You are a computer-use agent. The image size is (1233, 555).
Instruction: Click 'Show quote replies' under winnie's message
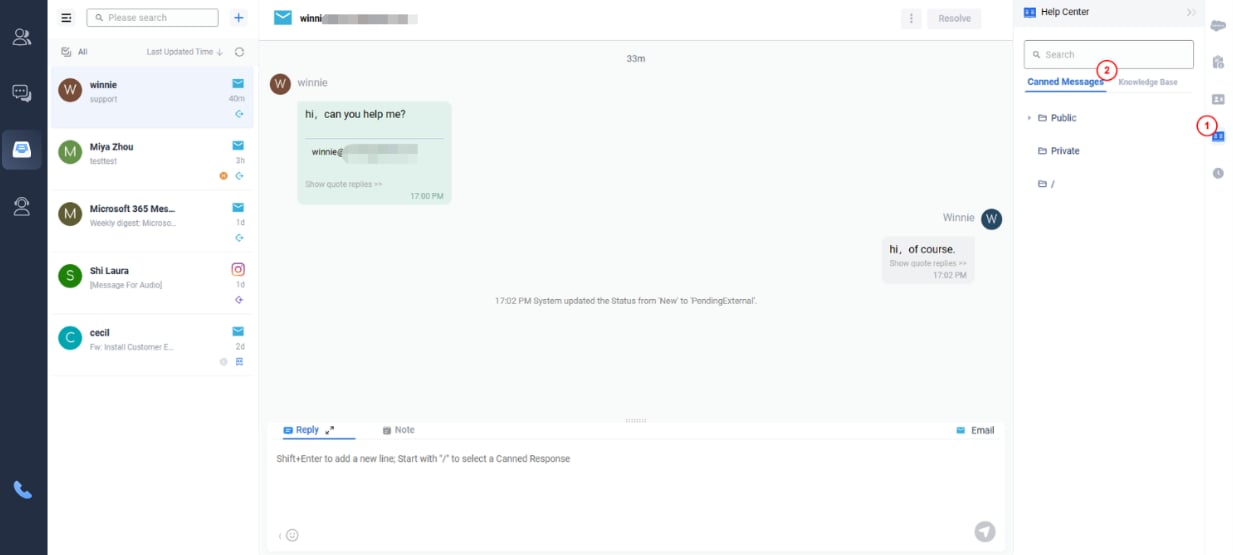(343, 184)
